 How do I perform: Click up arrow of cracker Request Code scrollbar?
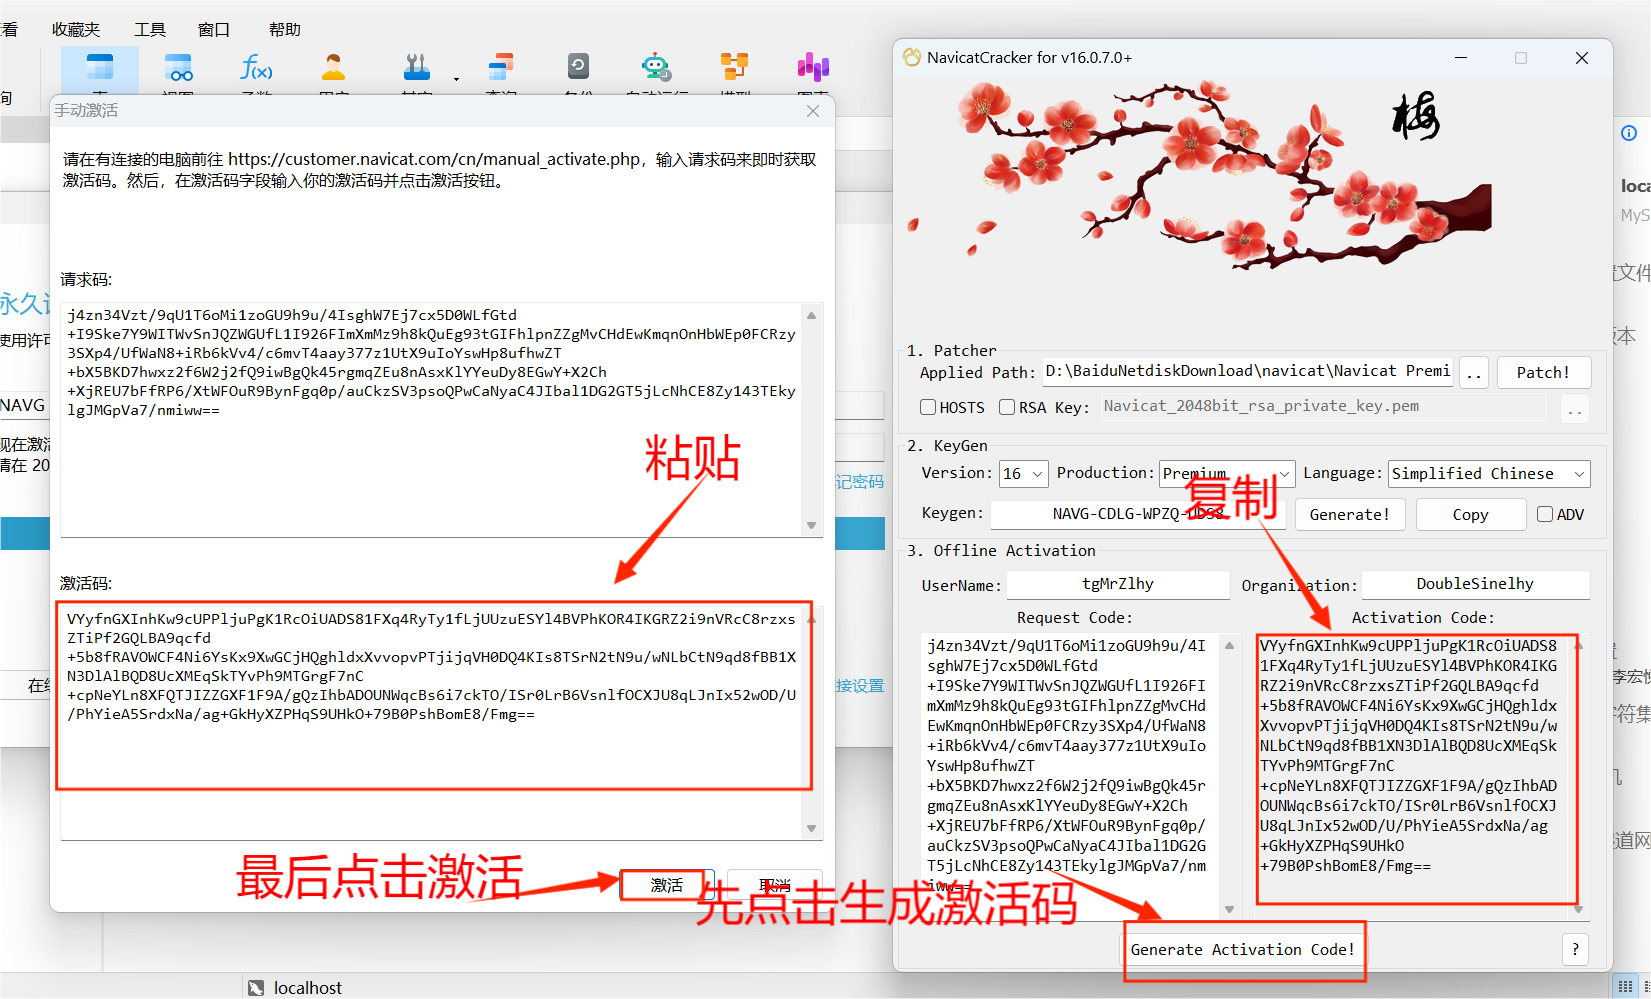[x=1230, y=644]
